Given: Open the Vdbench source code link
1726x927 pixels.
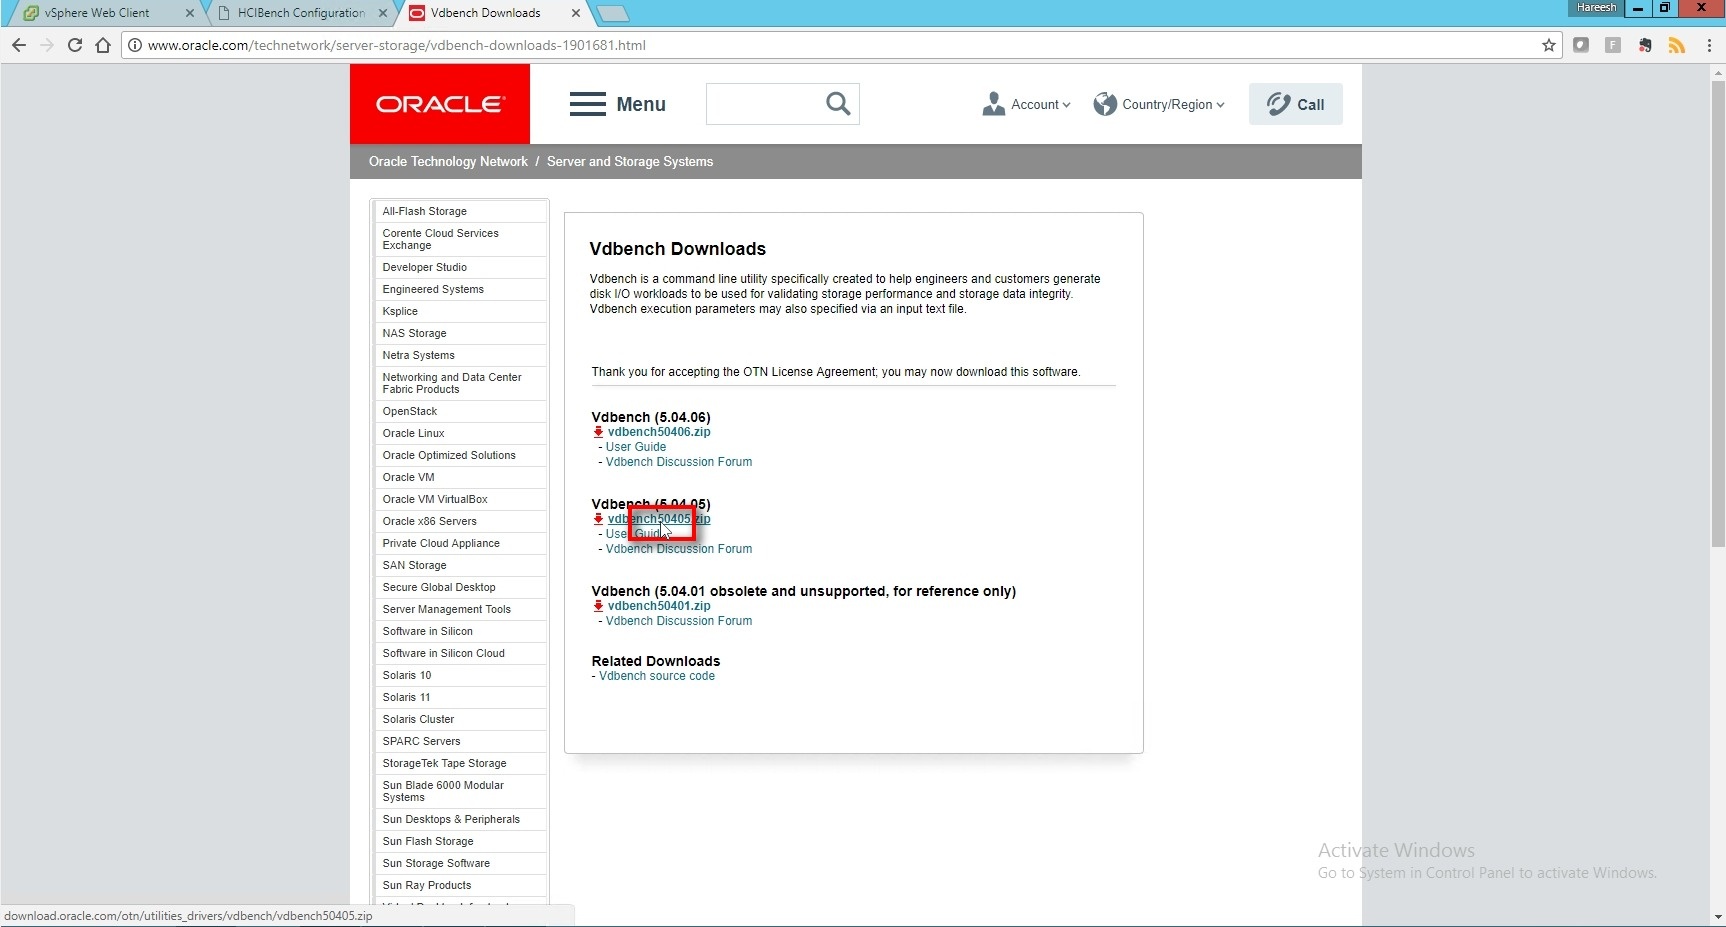Looking at the screenshot, I should click(657, 676).
